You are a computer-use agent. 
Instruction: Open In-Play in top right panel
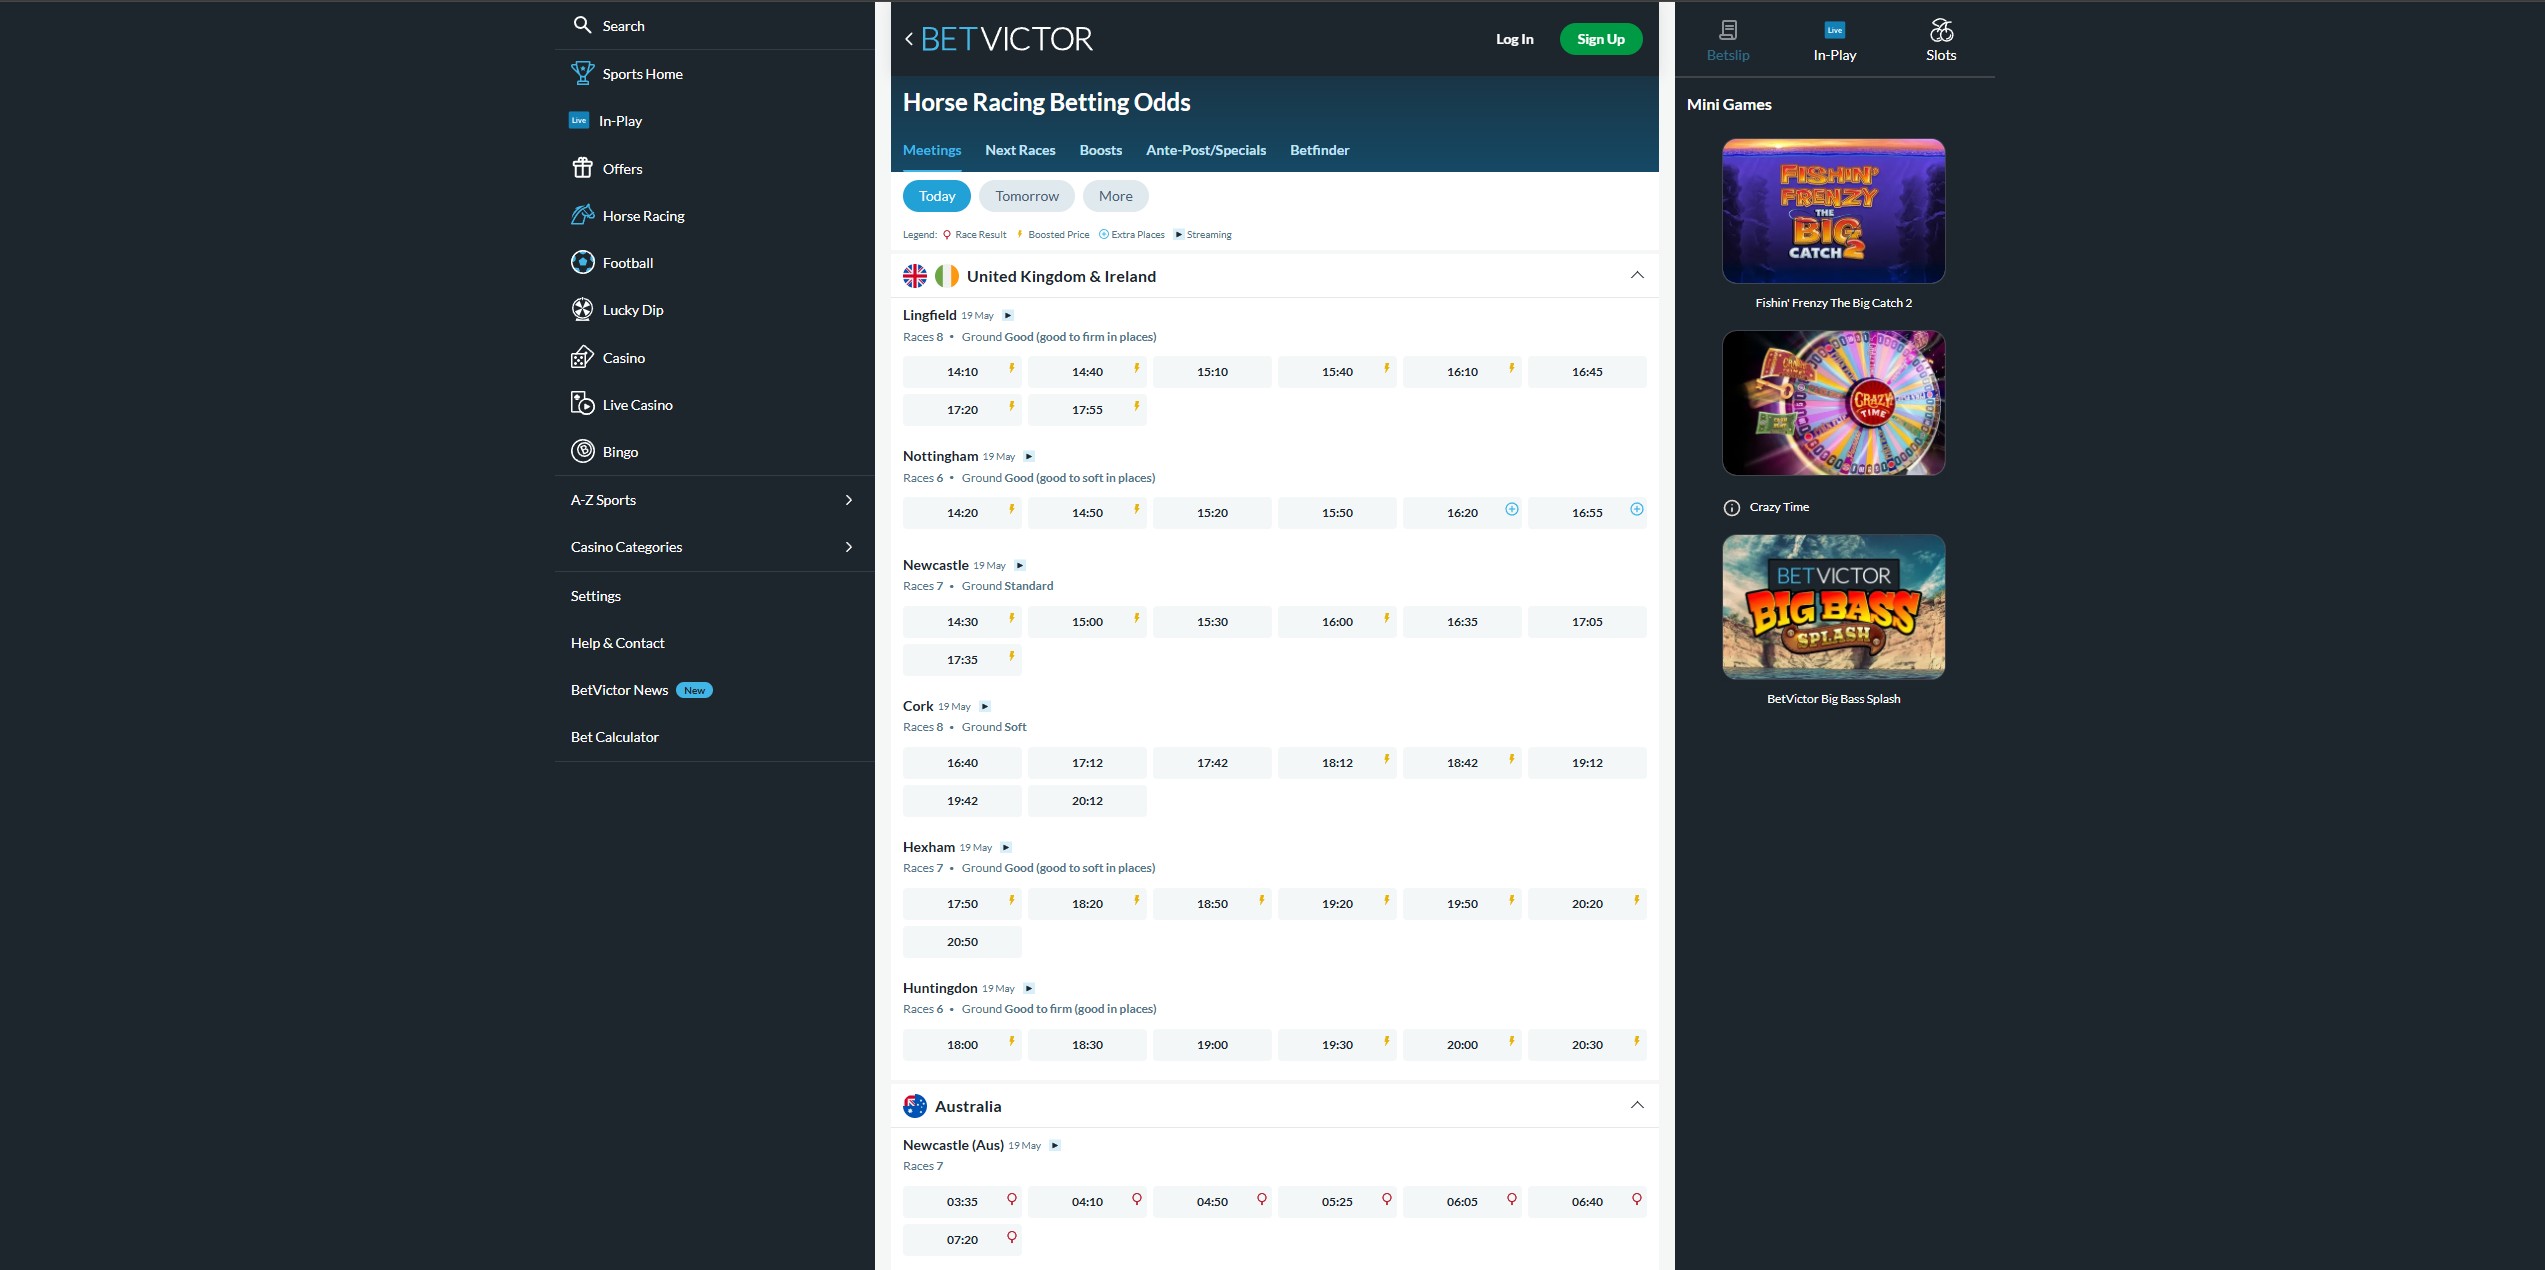pyautogui.click(x=1834, y=40)
